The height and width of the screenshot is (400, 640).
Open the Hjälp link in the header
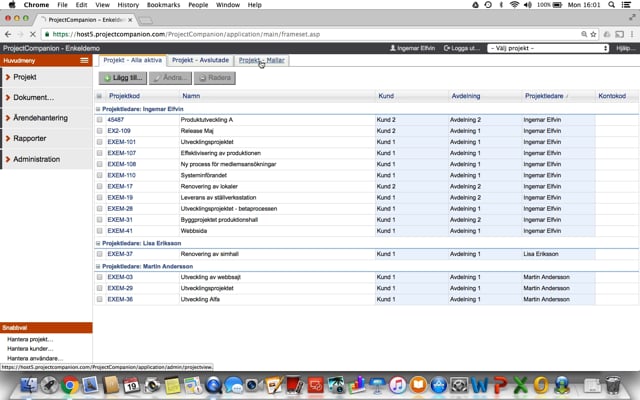(x=626, y=48)
